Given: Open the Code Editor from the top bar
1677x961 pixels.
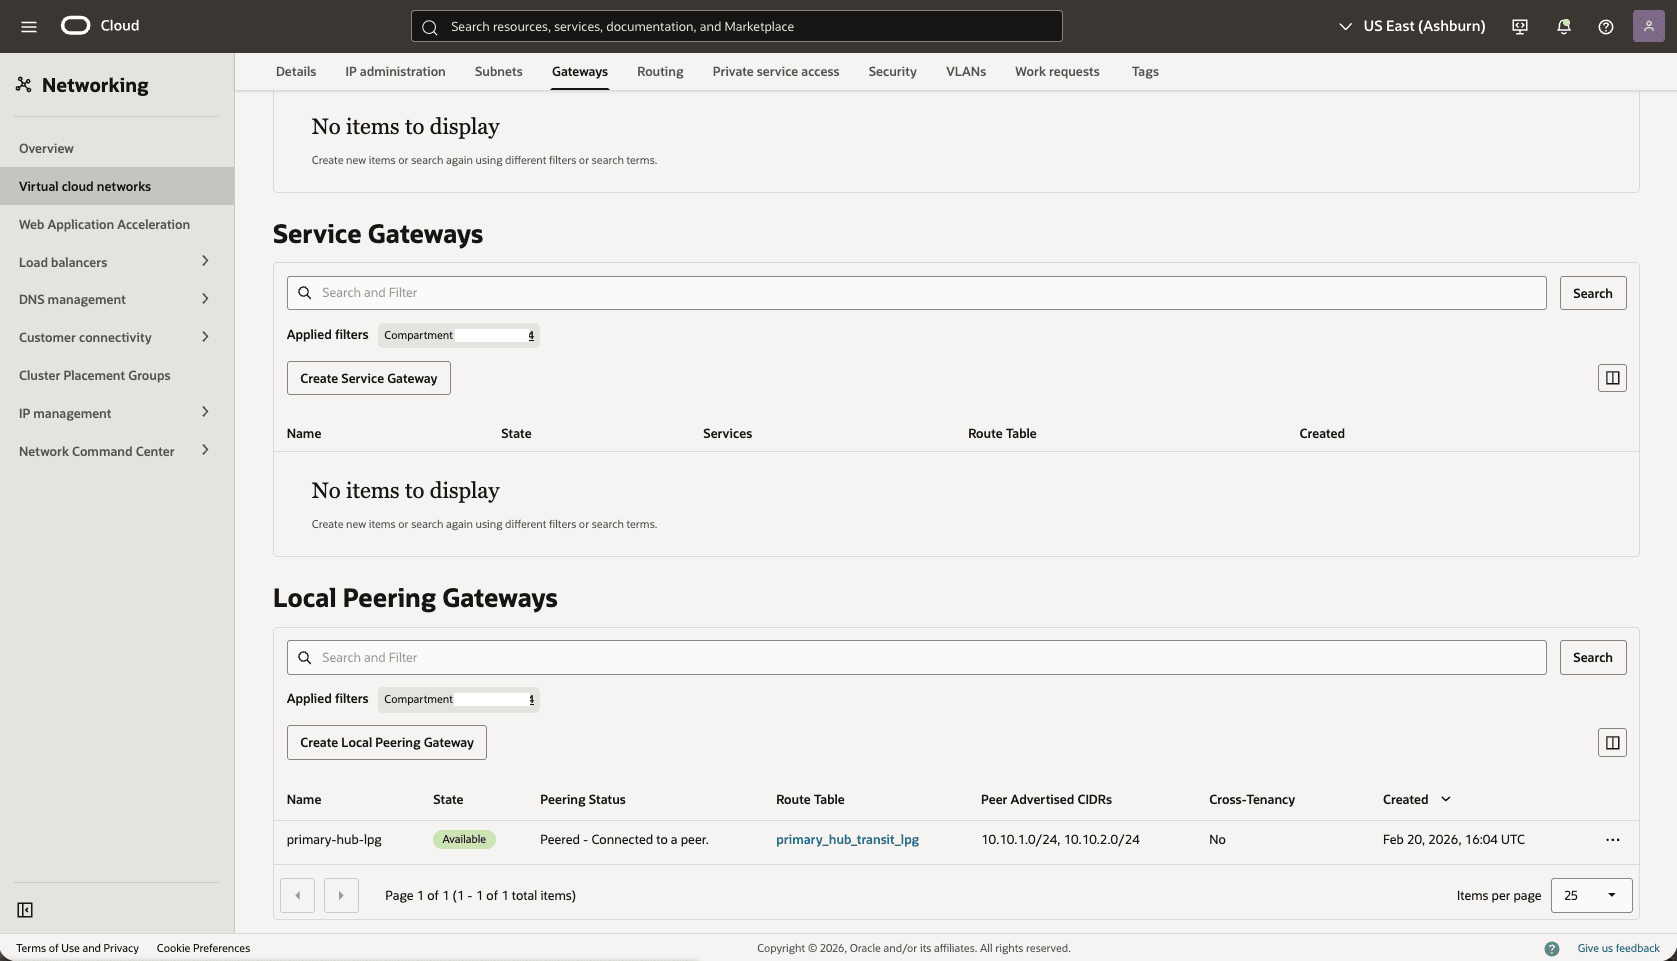Looking at the screenshot, I should click(1519, 26).
